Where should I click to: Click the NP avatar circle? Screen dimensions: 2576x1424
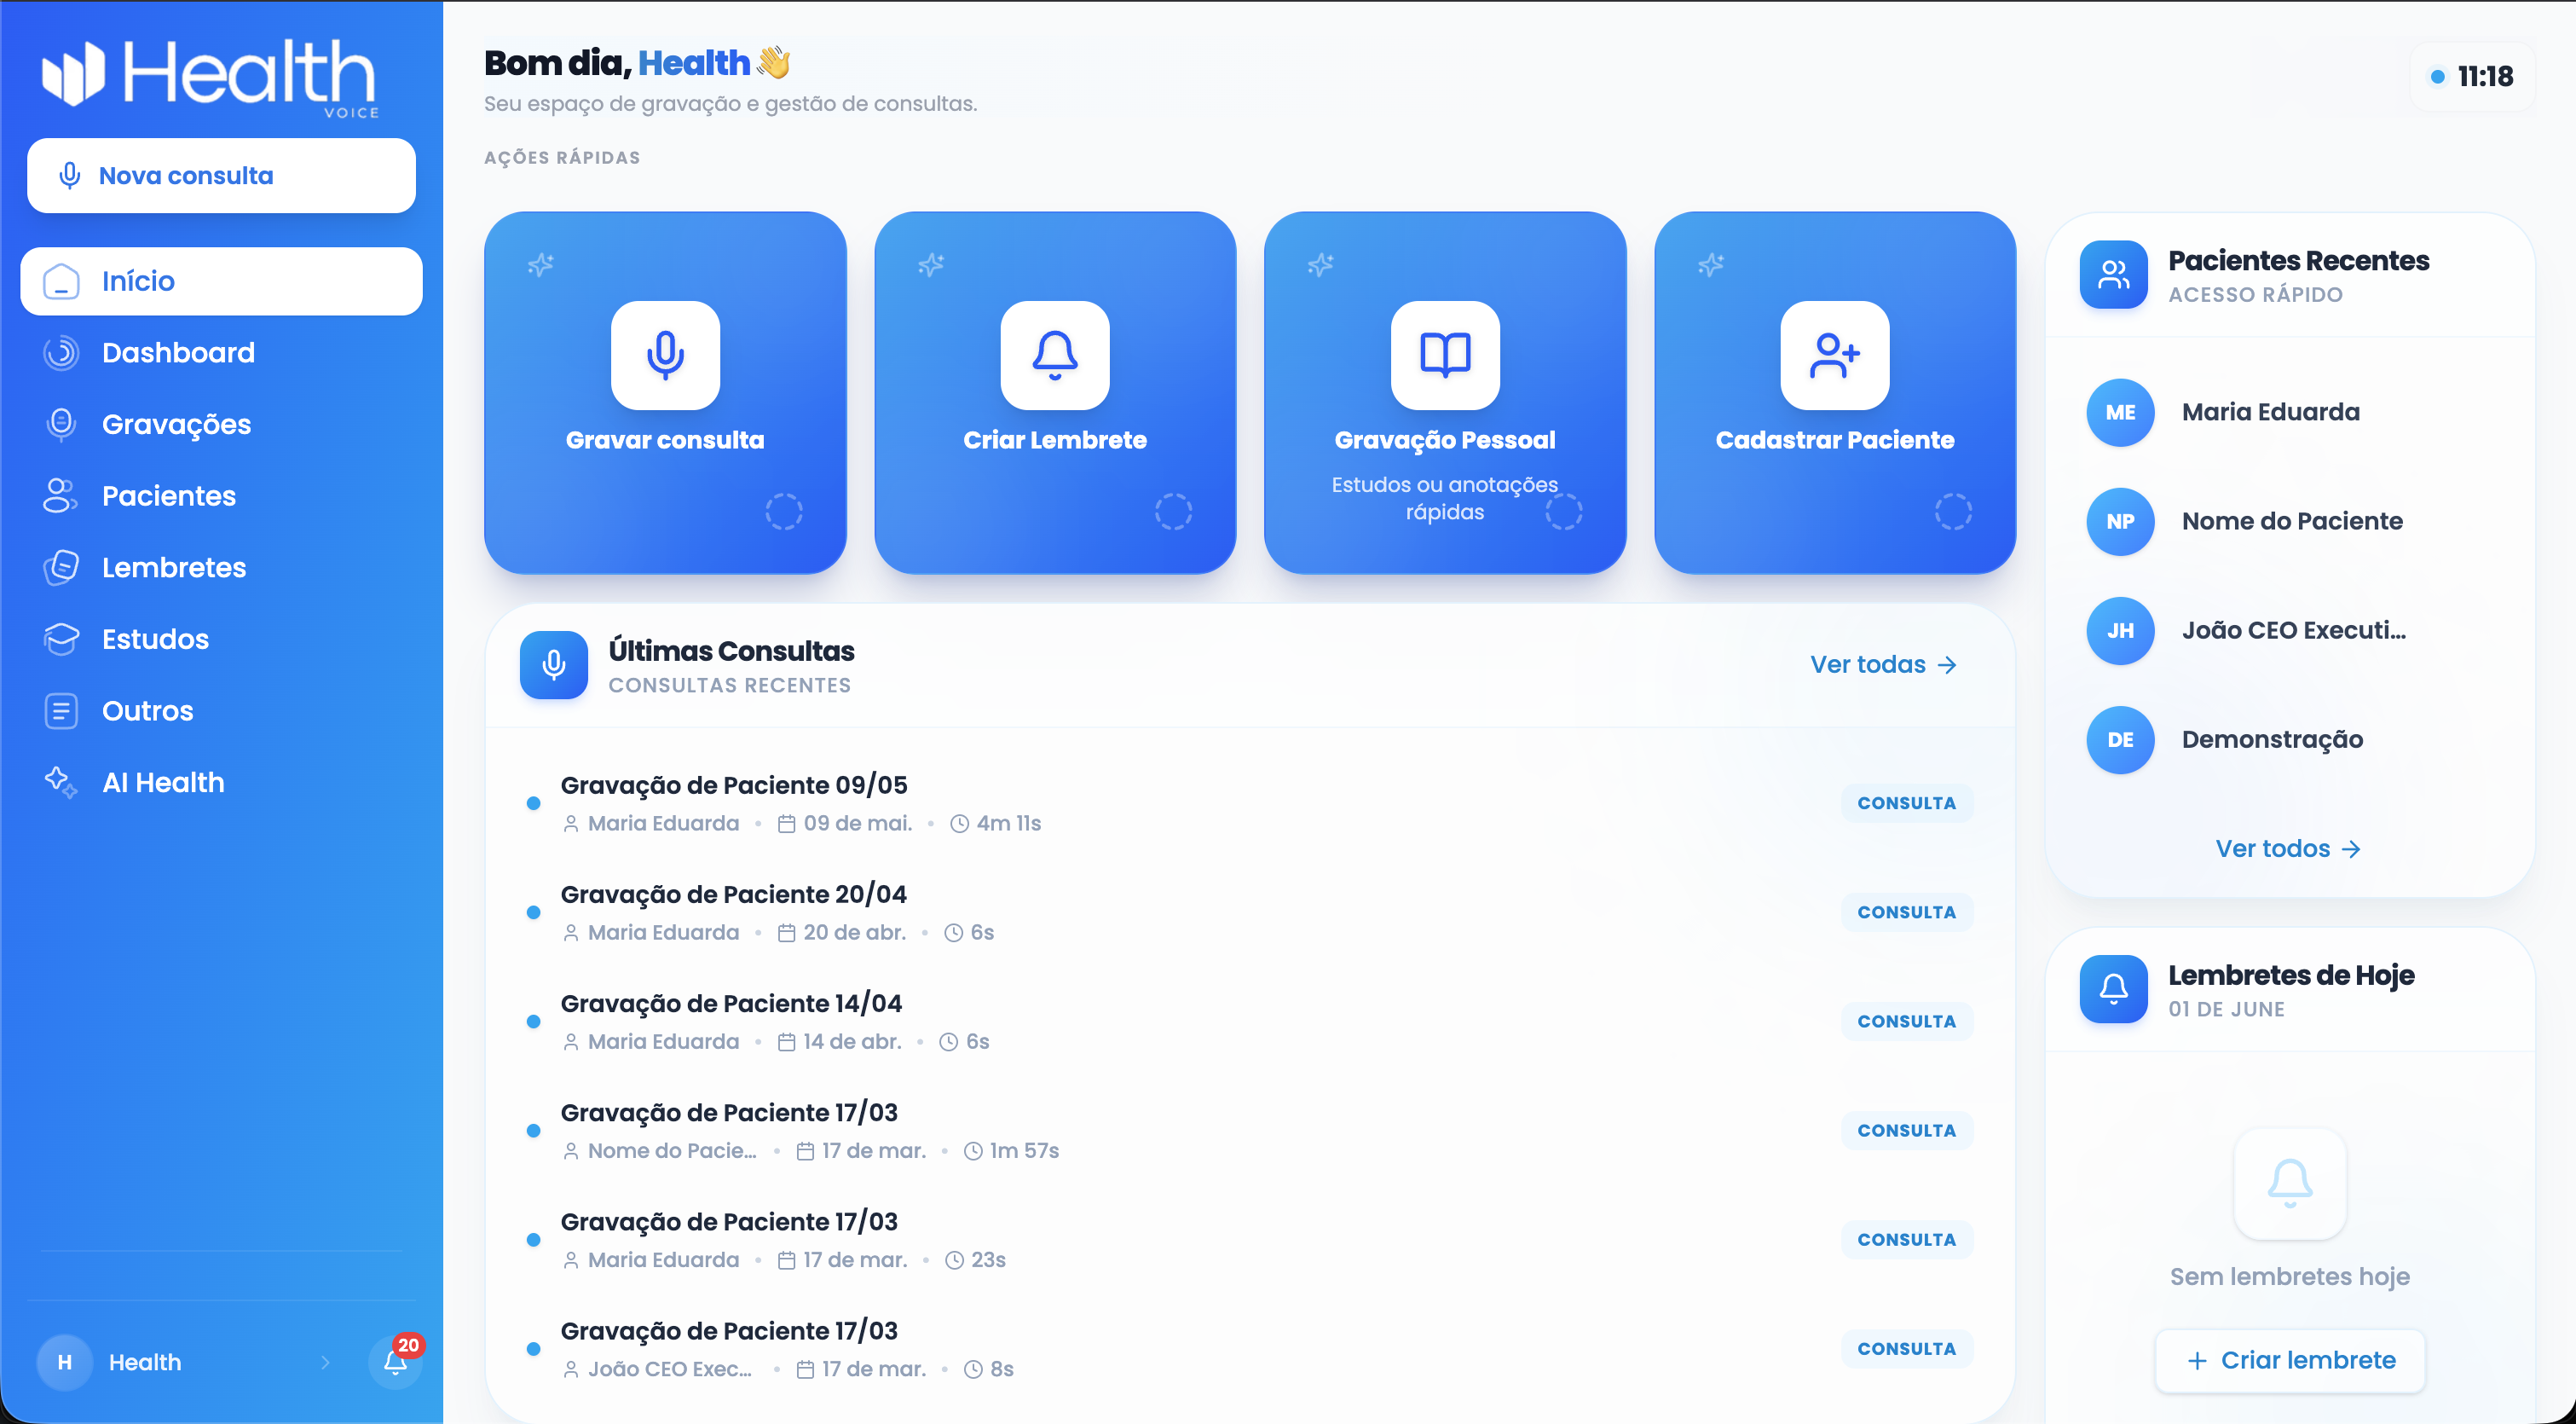[x=2120, y=521]
